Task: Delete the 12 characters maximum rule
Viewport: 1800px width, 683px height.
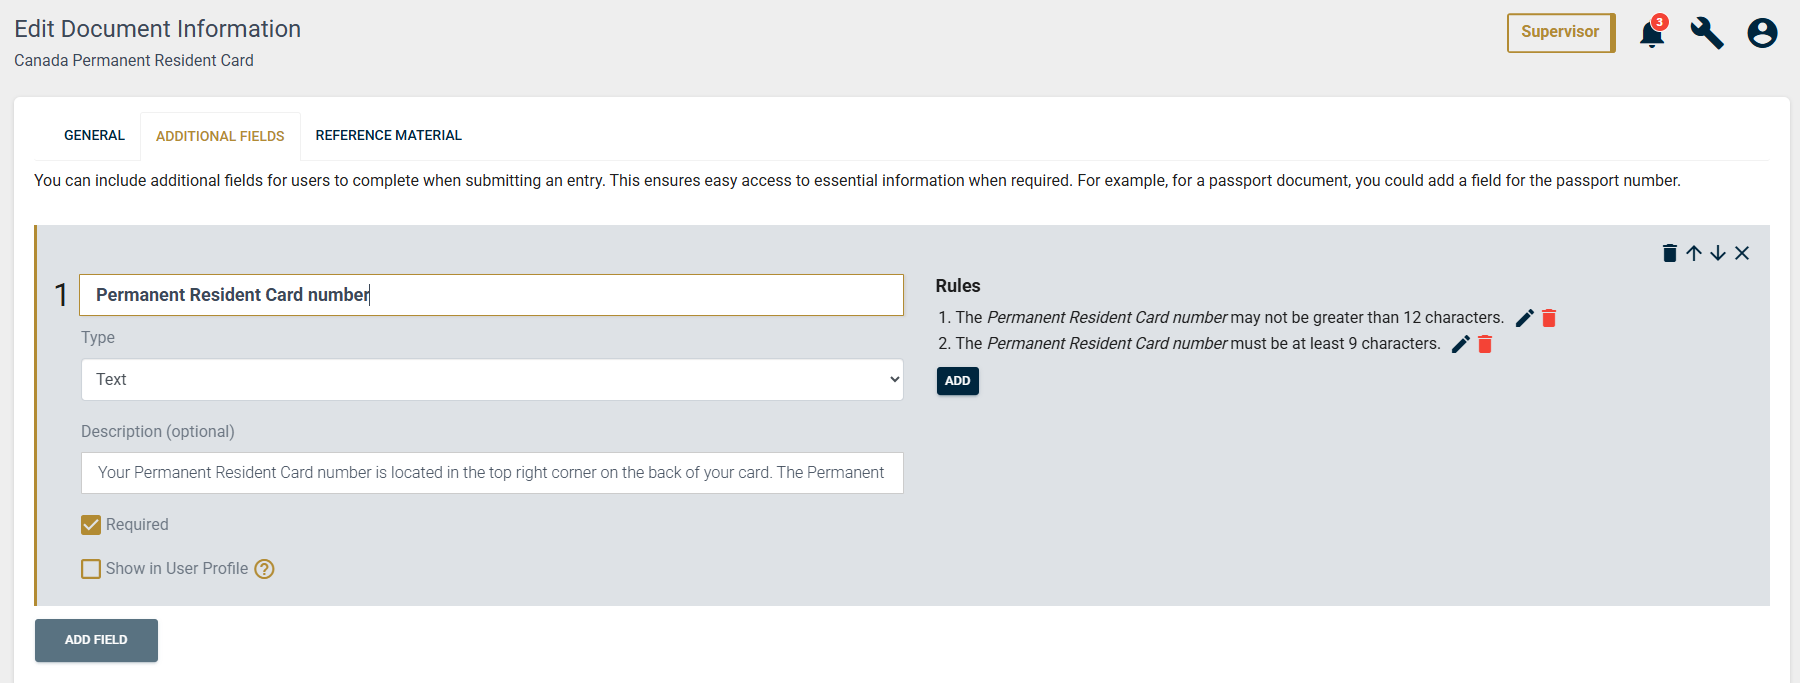Action: [x=1549, y=318]
